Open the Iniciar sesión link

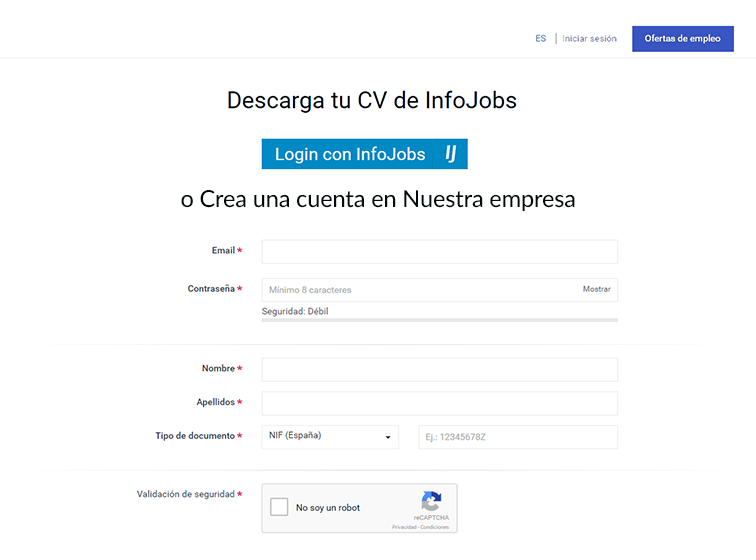coord(589,39)
